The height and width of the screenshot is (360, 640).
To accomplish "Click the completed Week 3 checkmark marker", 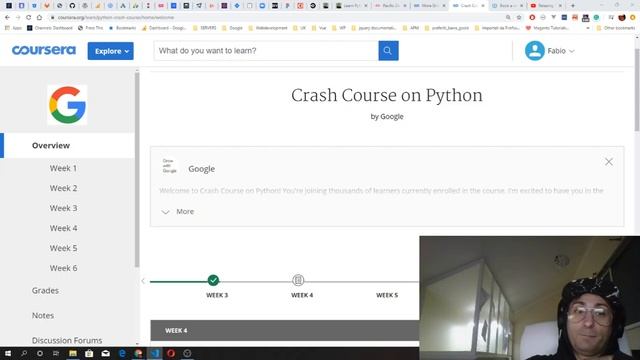I will coord(213,280).
